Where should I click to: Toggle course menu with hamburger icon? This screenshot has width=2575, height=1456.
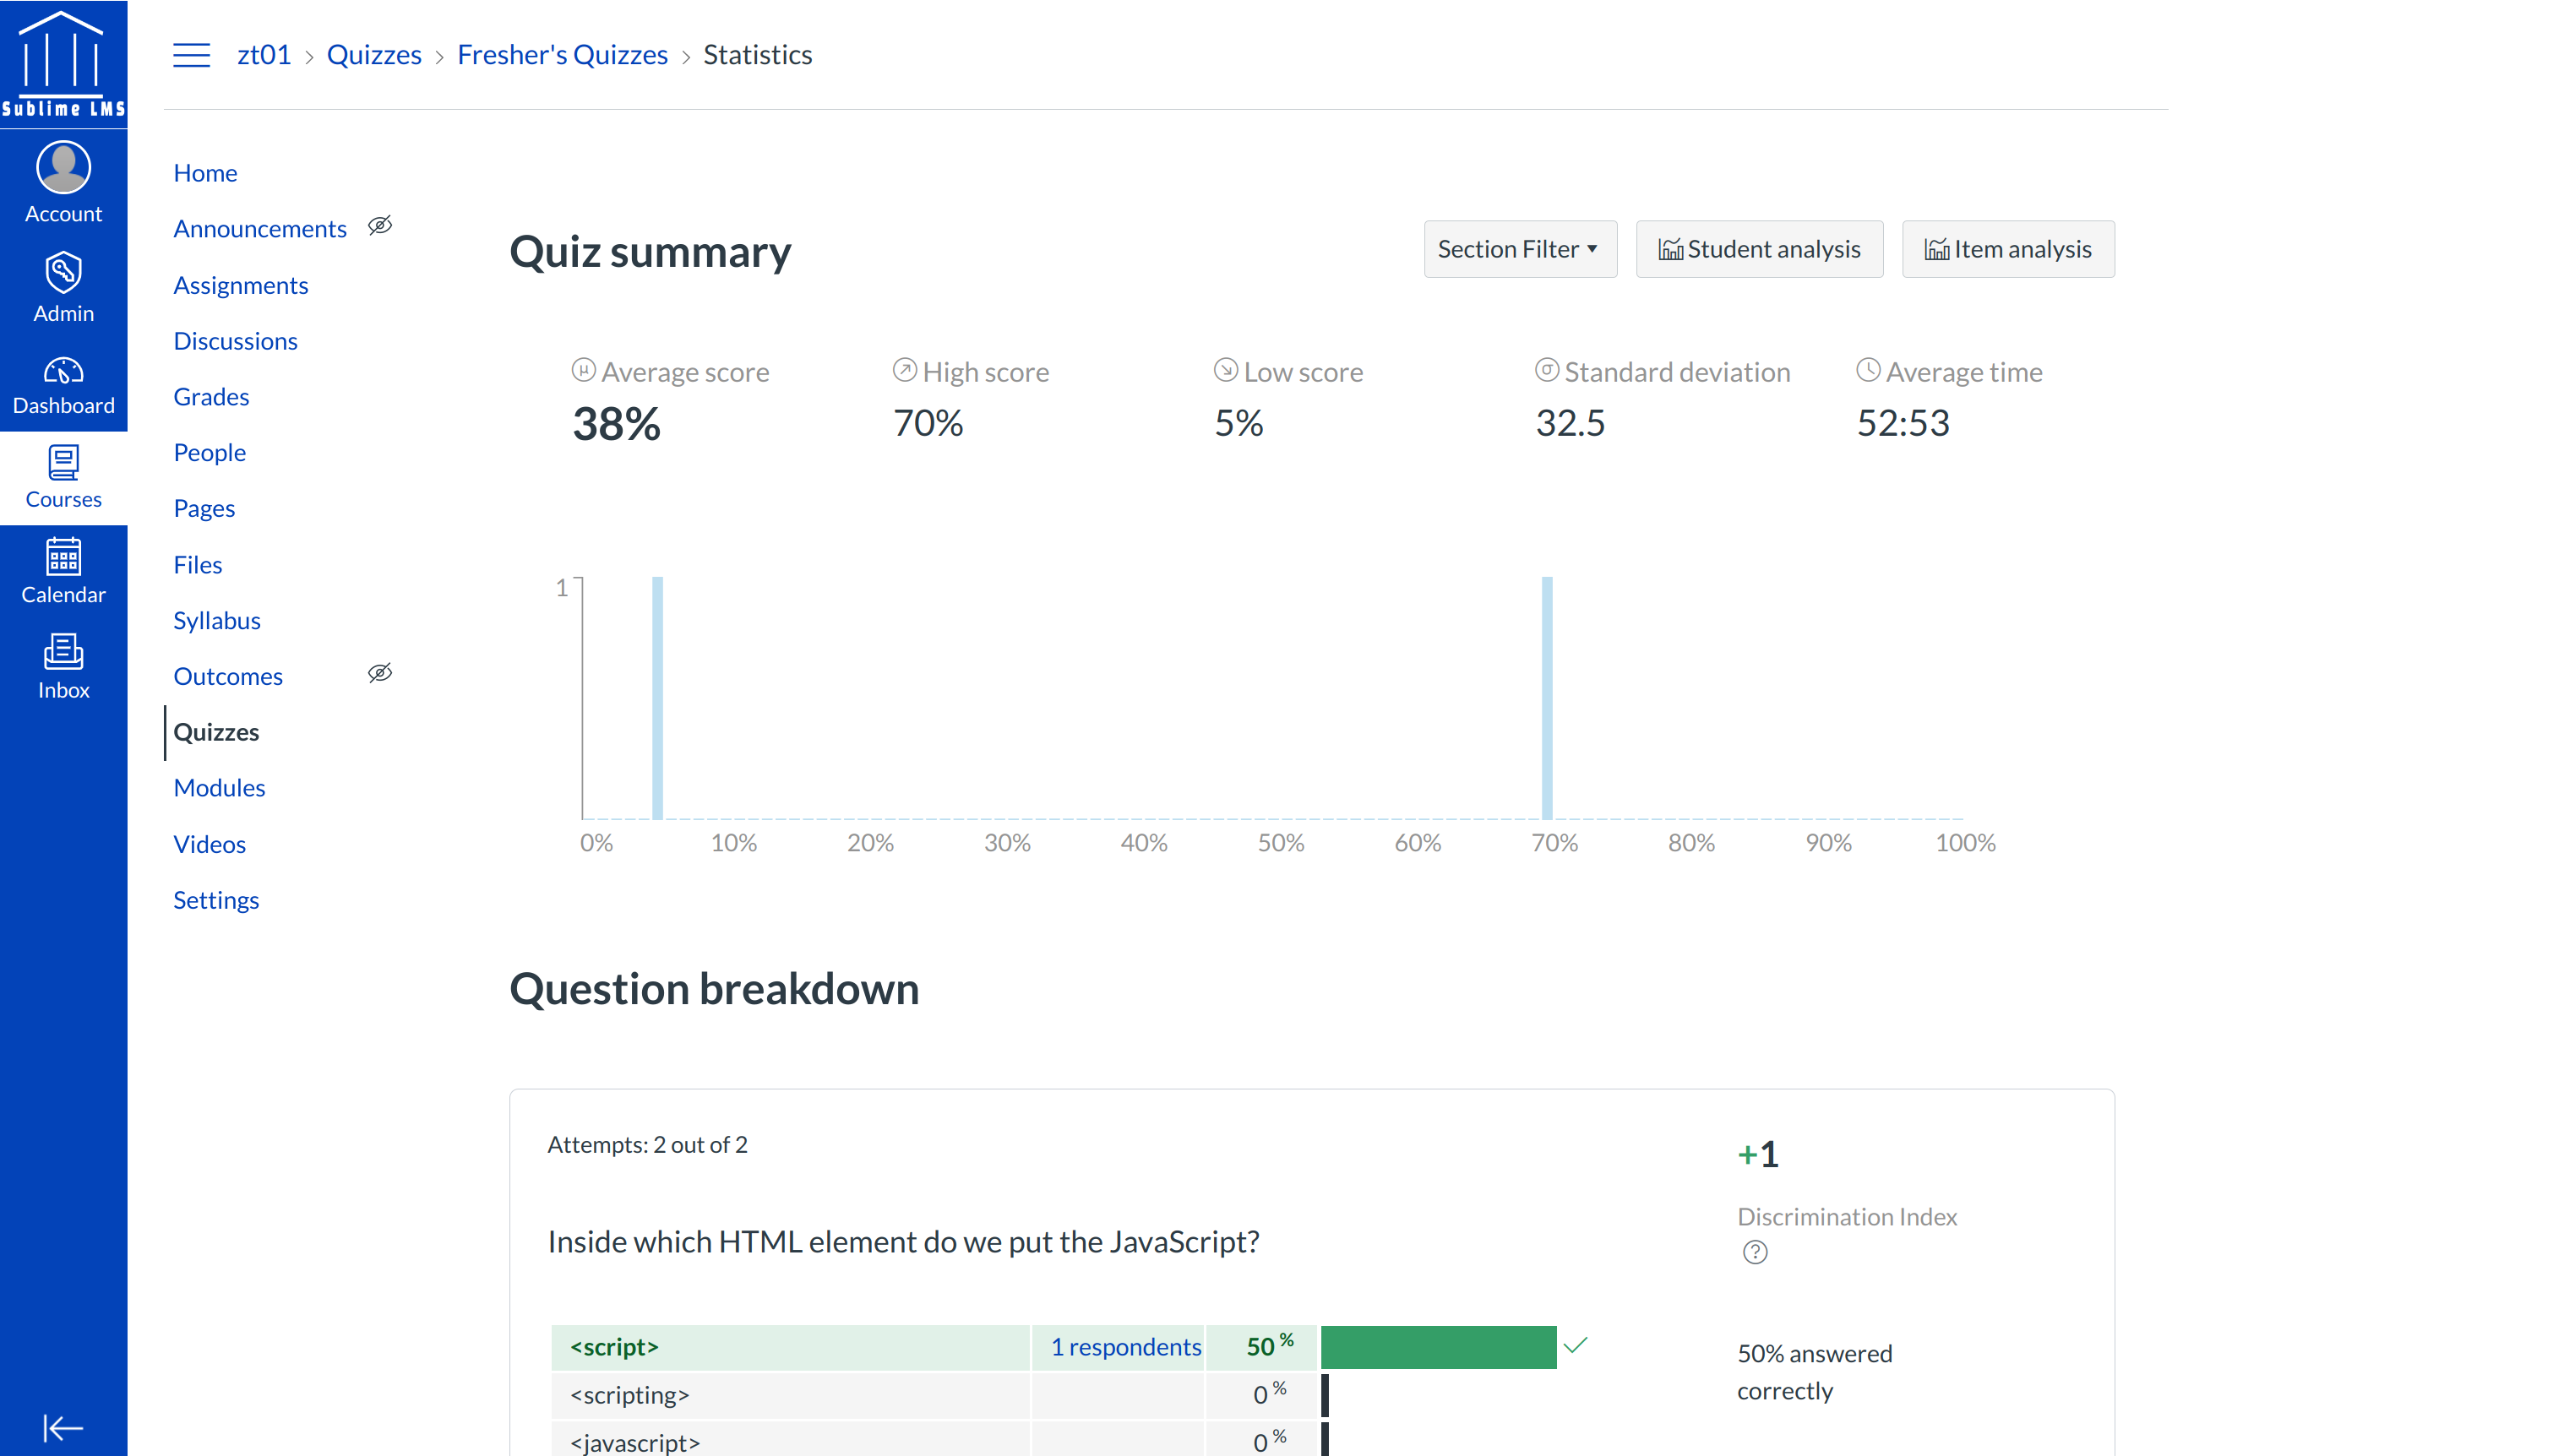click(191, 55)
